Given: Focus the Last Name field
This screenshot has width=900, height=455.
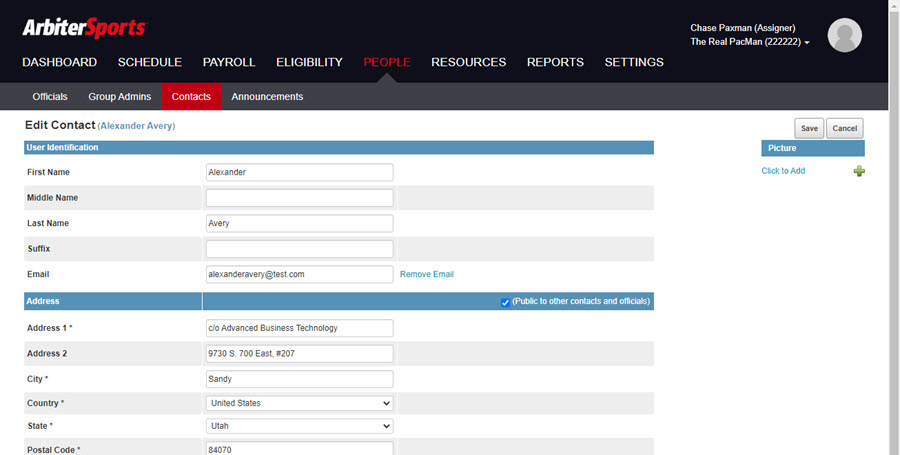Looking at the screenshot, I should (x=300, y=223).
